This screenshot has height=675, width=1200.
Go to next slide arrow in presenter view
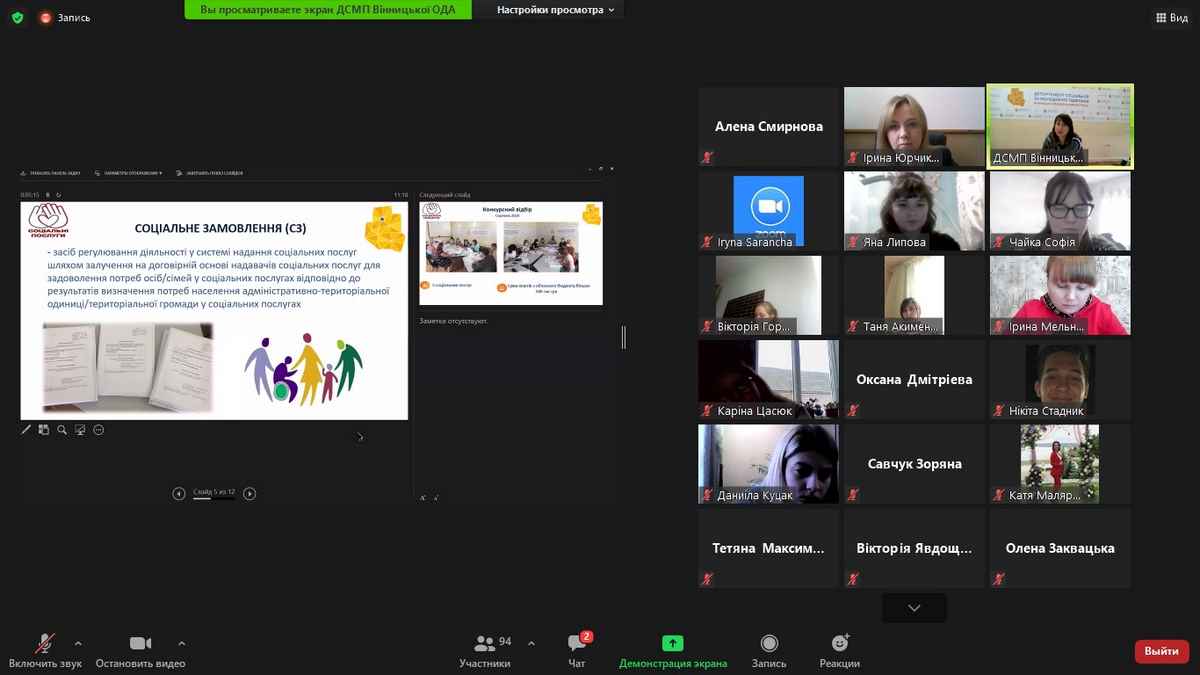(250, 493)
